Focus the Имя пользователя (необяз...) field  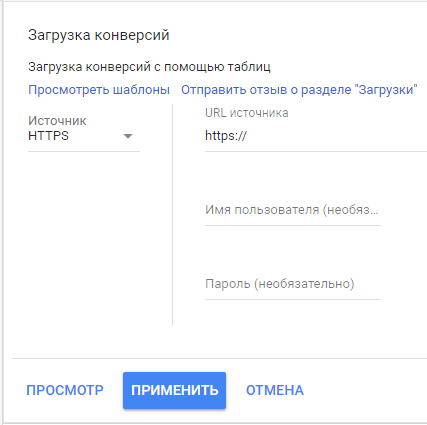[x=293, y=210]
